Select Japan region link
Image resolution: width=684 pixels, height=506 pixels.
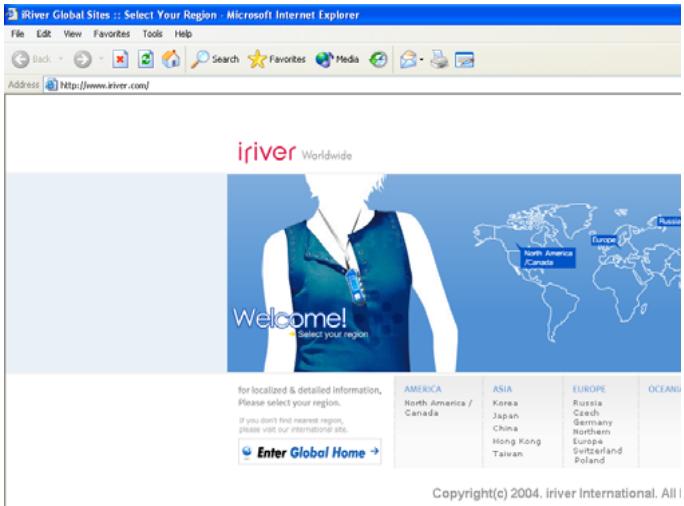[506, 416]
